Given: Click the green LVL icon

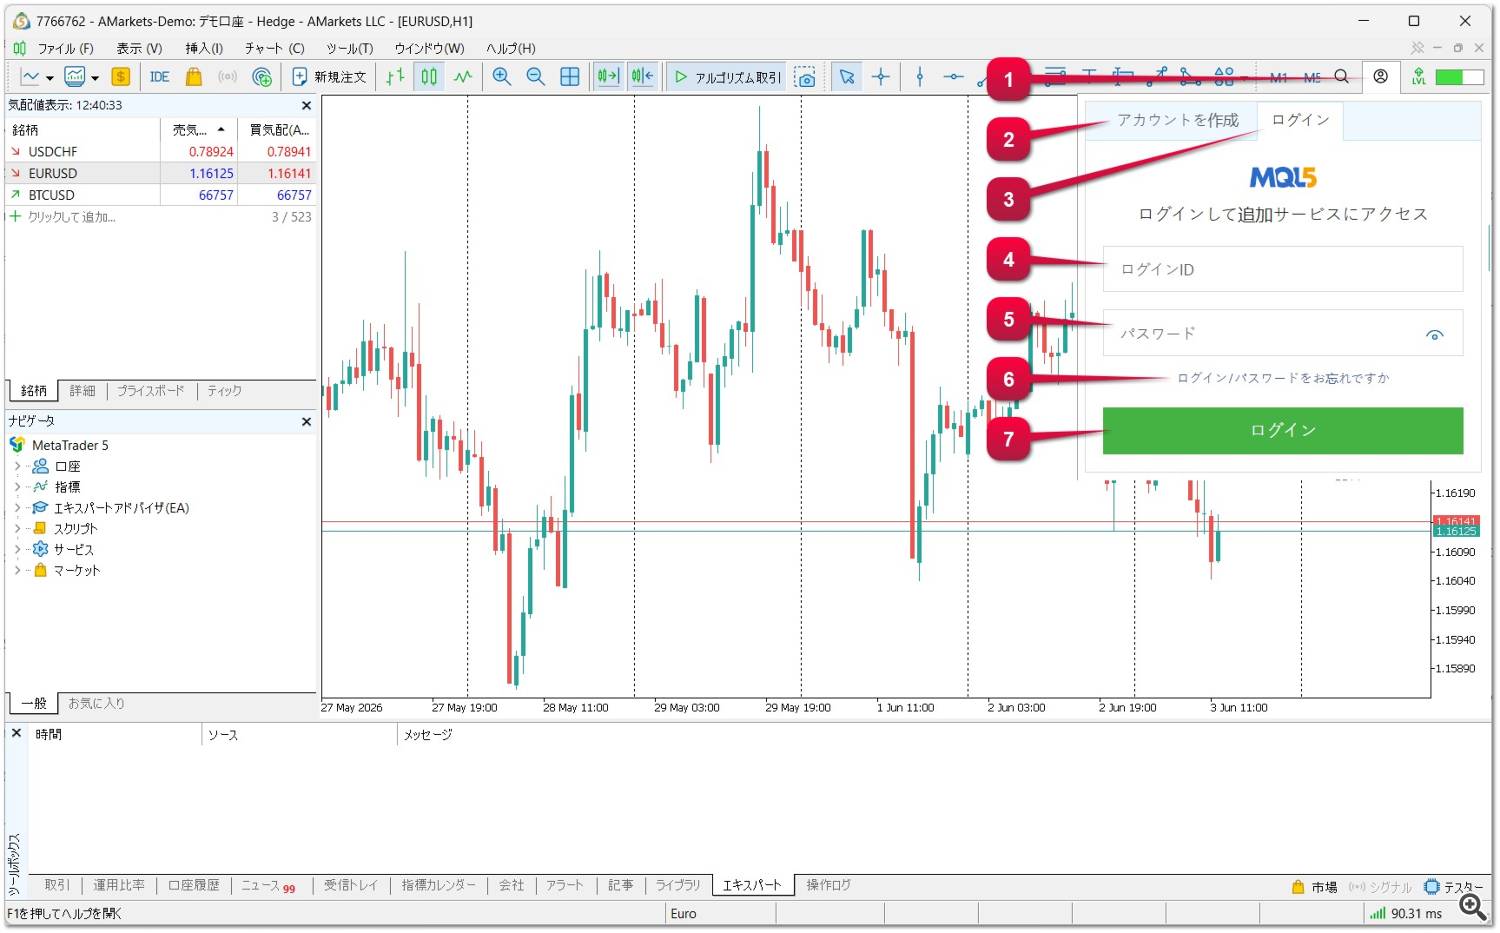Looking at the screenshot, I should (1419, 77).
